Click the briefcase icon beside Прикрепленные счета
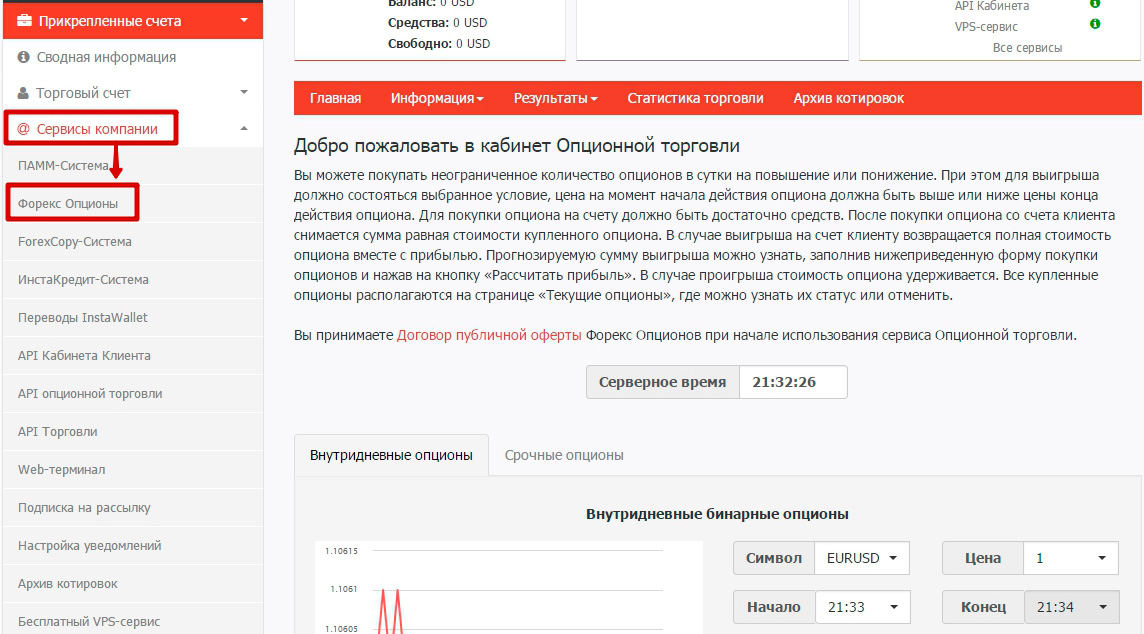 coord(24,20)
